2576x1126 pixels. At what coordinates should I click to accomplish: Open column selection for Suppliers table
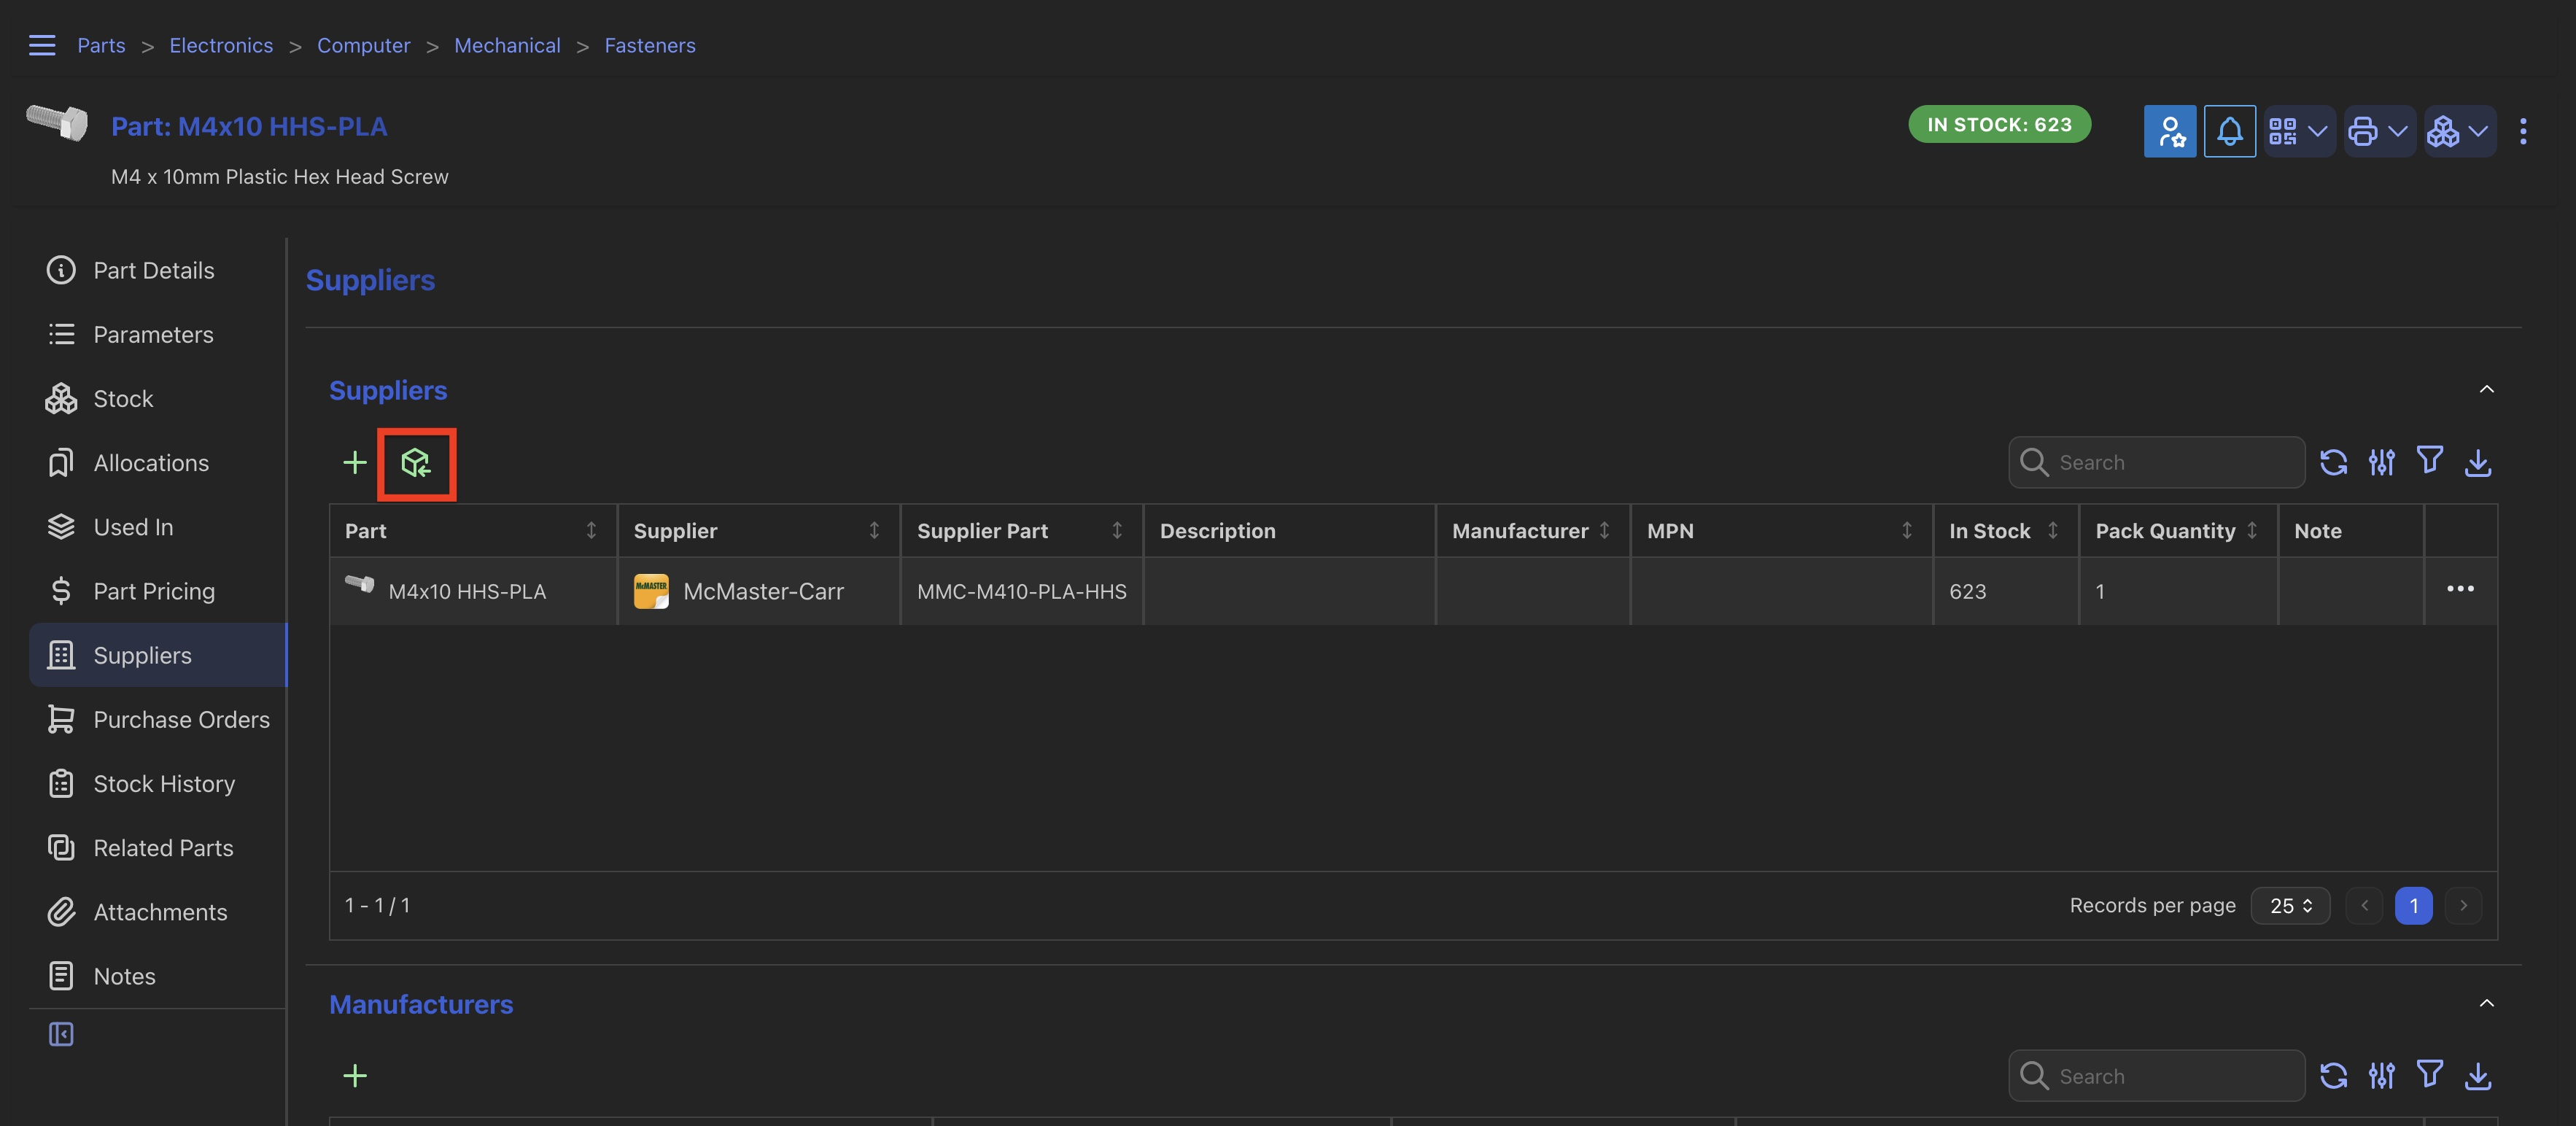point(2381,462)
